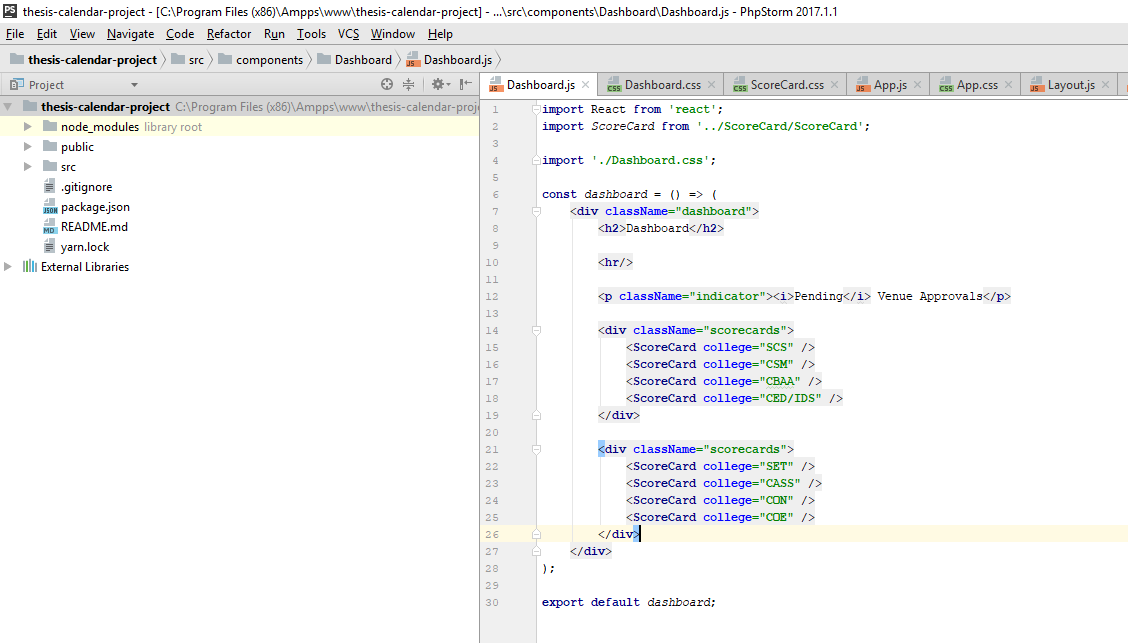Expand the node_modules folder

point(27,127)
